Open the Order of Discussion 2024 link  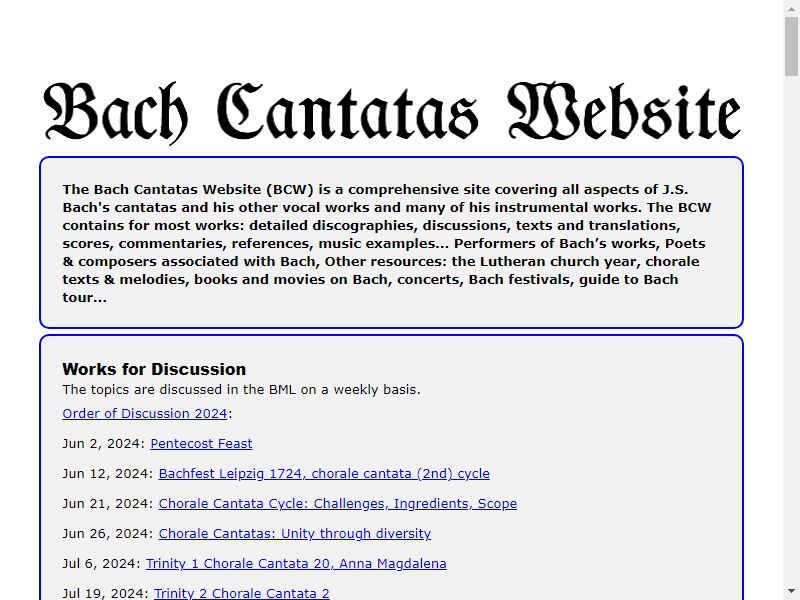pyautogui.click(x=144, y=413)
